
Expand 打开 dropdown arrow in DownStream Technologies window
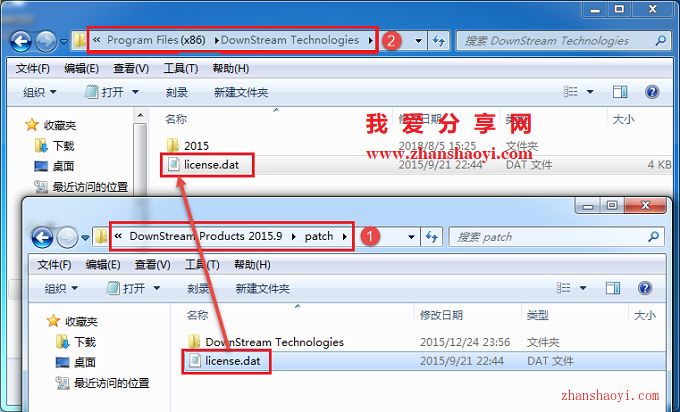tap(135, 92)
